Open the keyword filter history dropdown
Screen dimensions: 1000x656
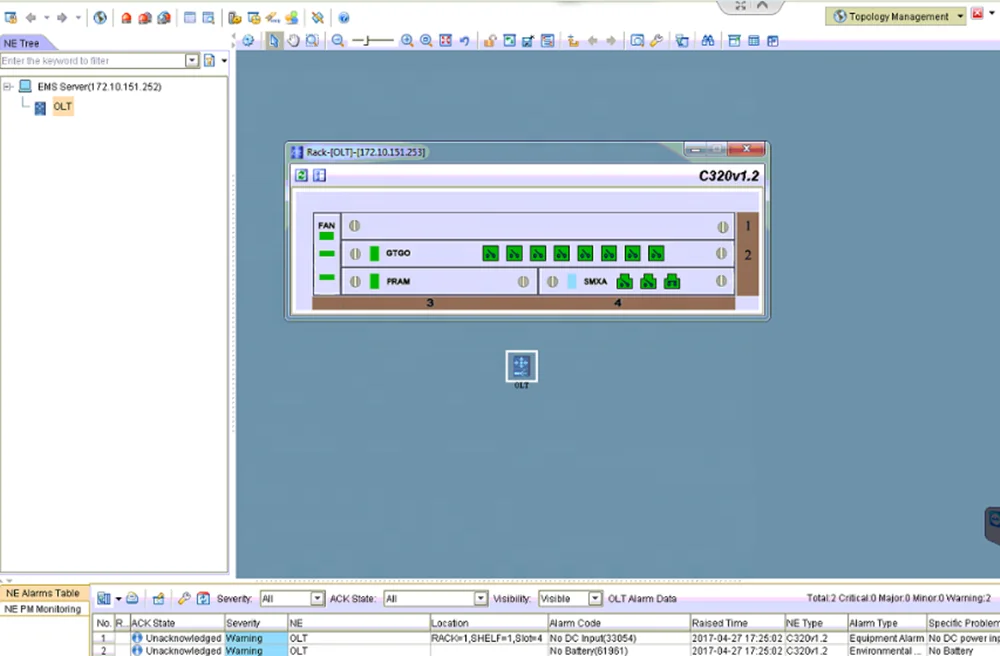pos(192,61)
